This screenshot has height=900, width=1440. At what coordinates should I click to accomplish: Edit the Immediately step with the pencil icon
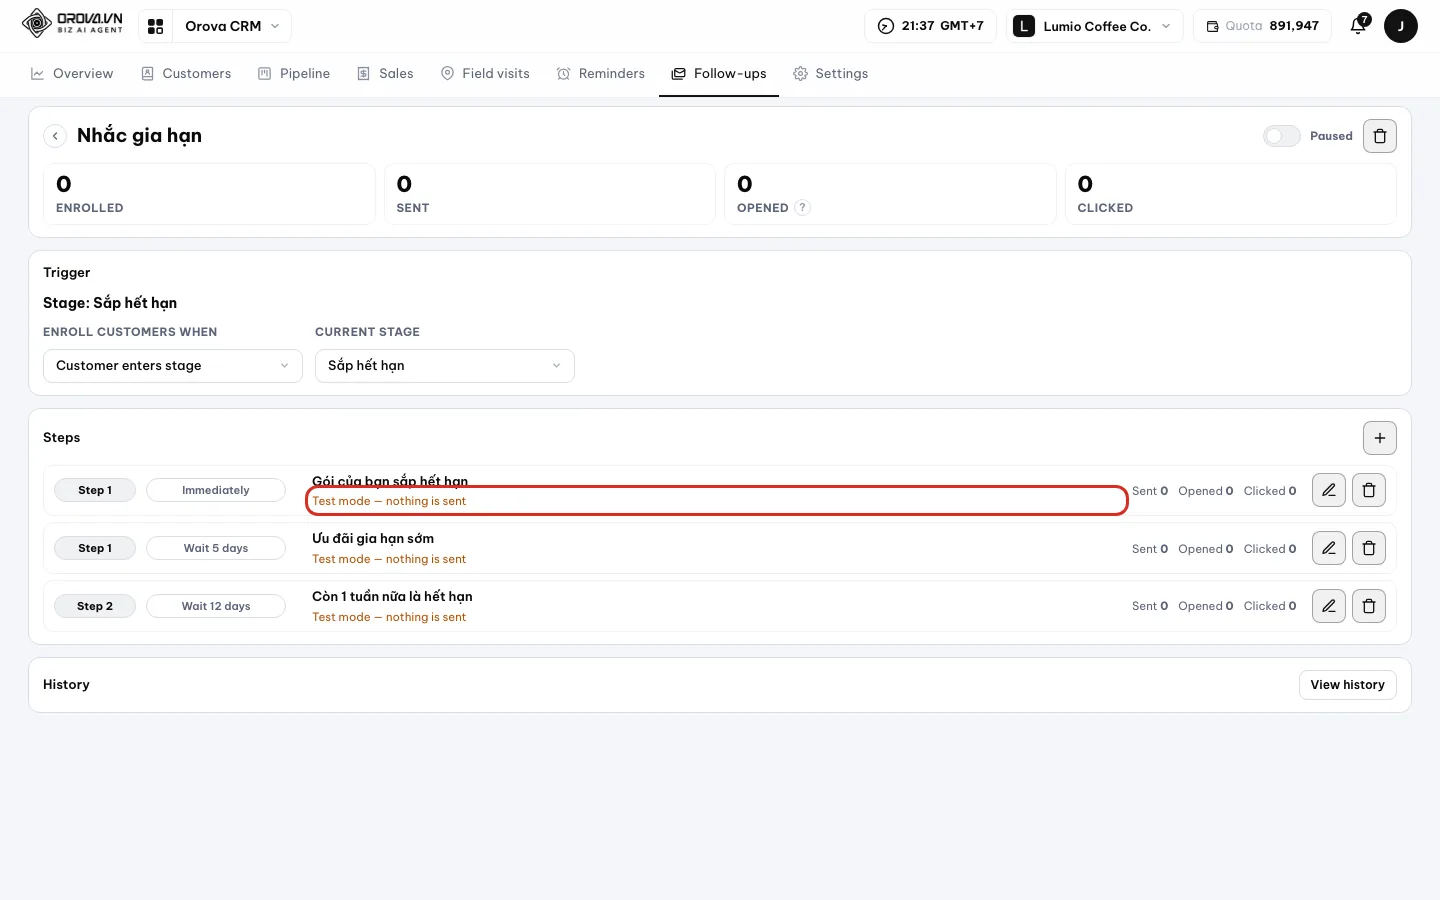pos(1329,490)
